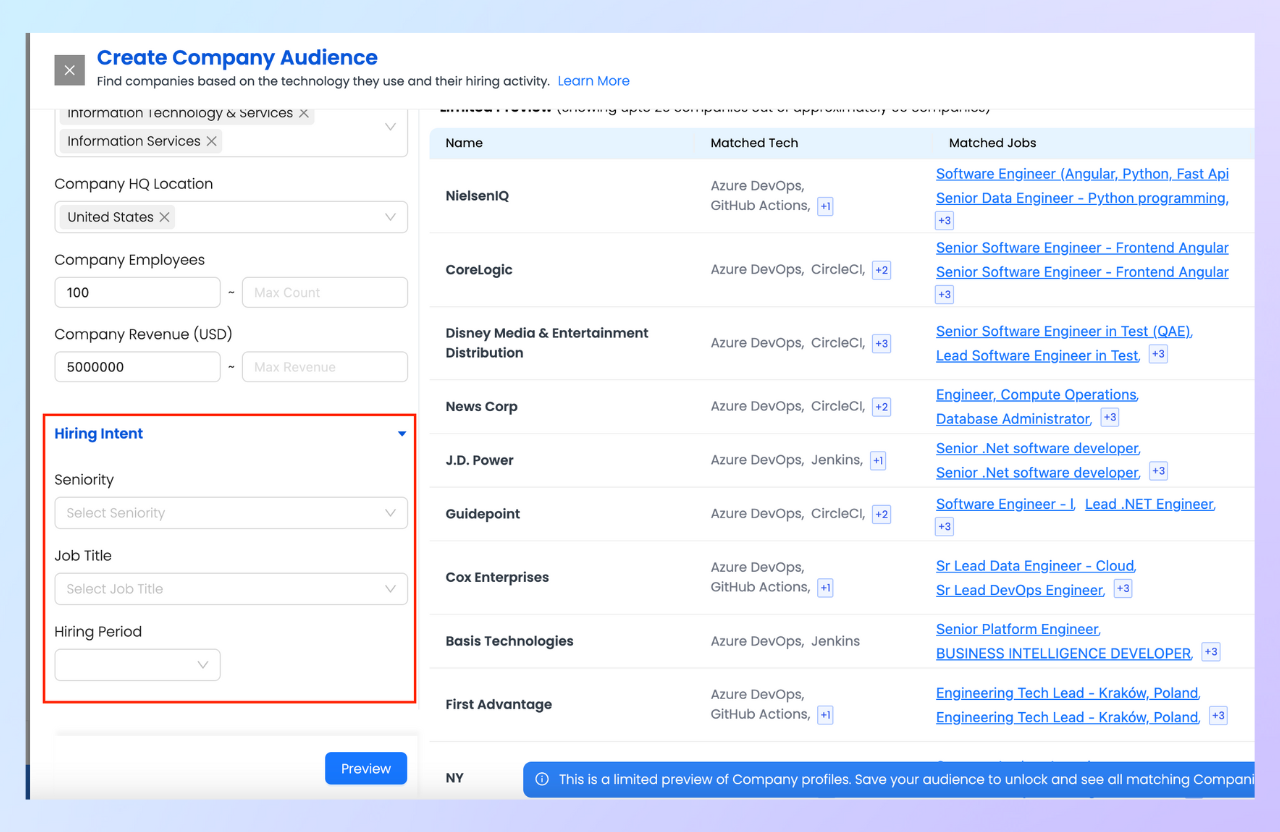Image resolution: width=1280 pixels, height=832 pixels.
Task: Show +3 more jobs for News Corp
Action: pyautogui.click(x=1109, y=417)
